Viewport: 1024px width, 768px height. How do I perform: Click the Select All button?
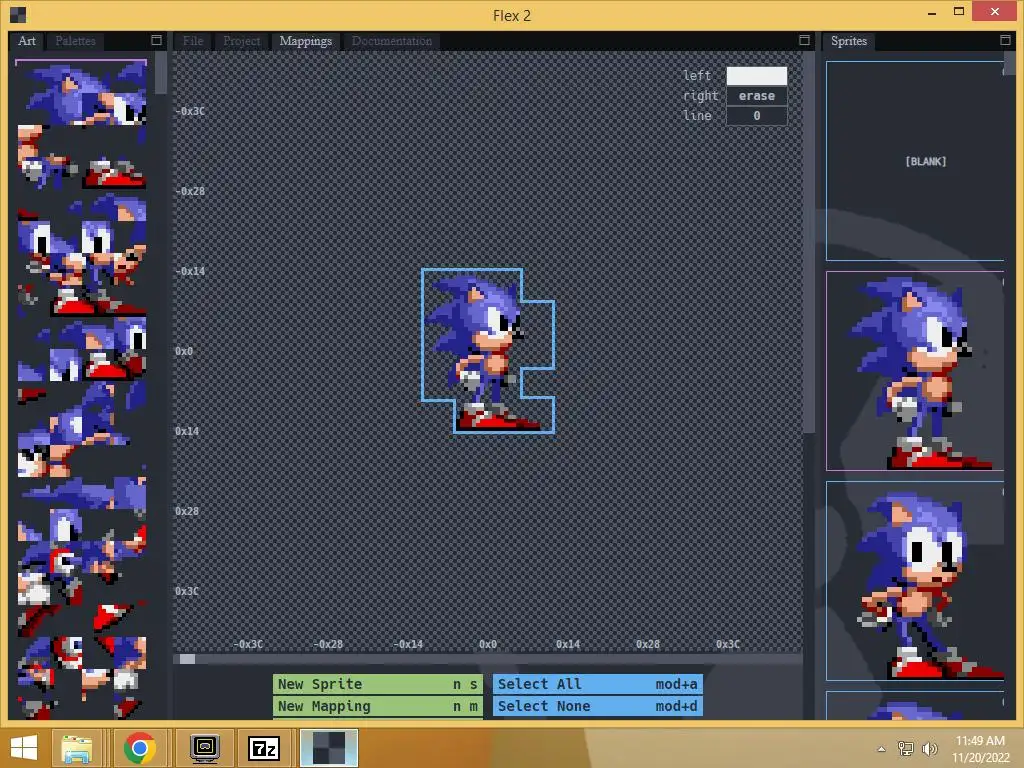pos(598,684)
